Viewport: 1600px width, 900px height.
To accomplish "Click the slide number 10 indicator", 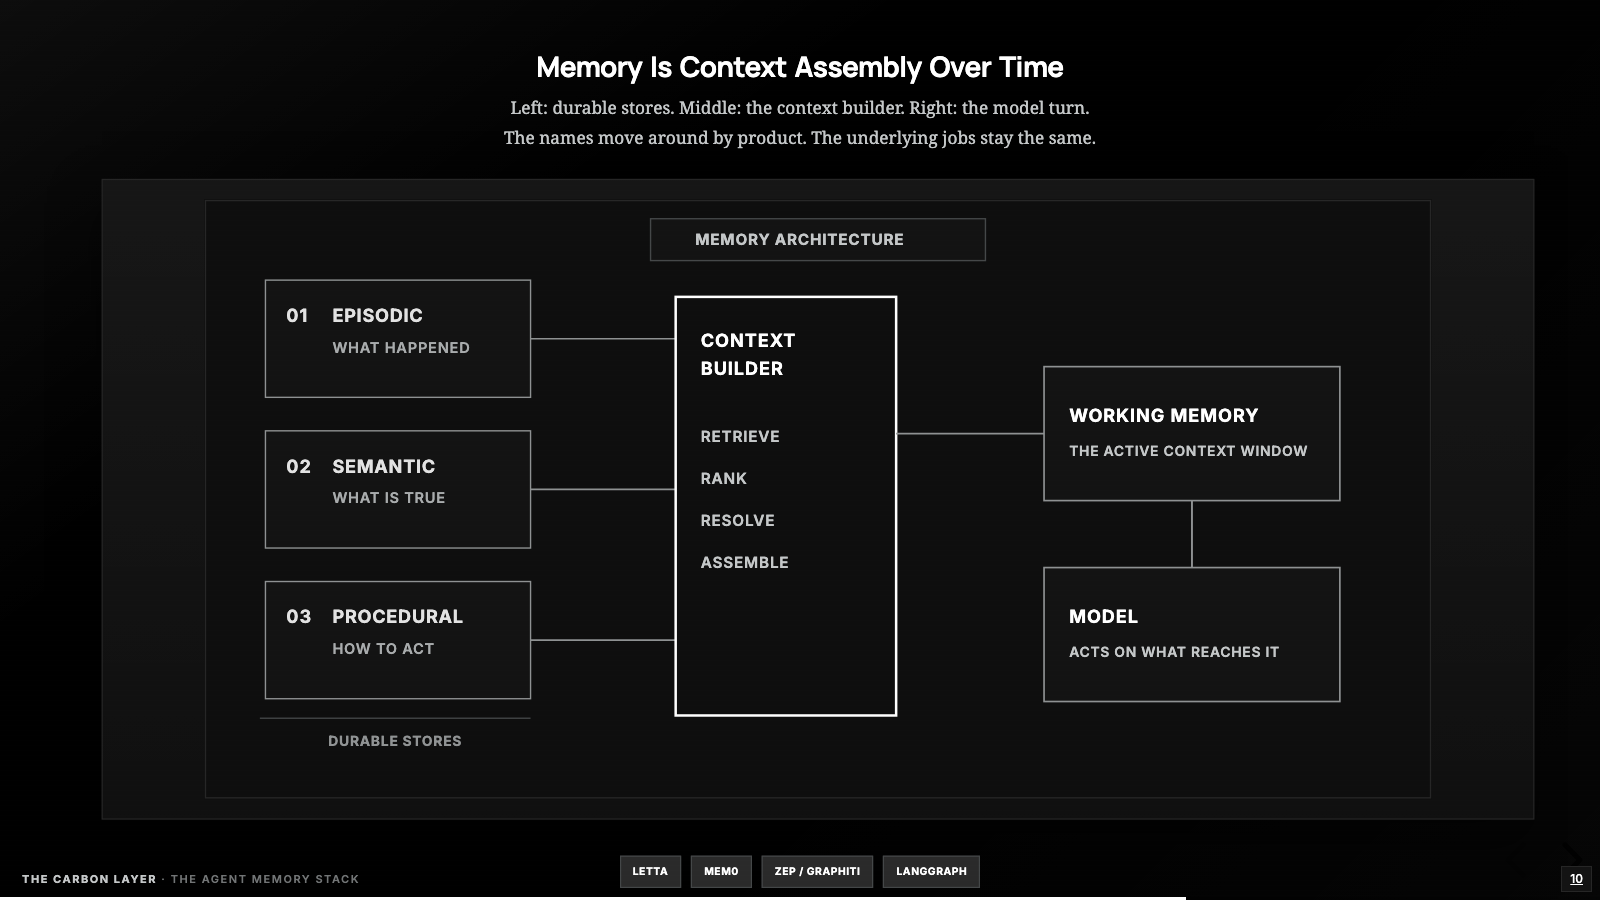I will click(x=1576, y=879).
